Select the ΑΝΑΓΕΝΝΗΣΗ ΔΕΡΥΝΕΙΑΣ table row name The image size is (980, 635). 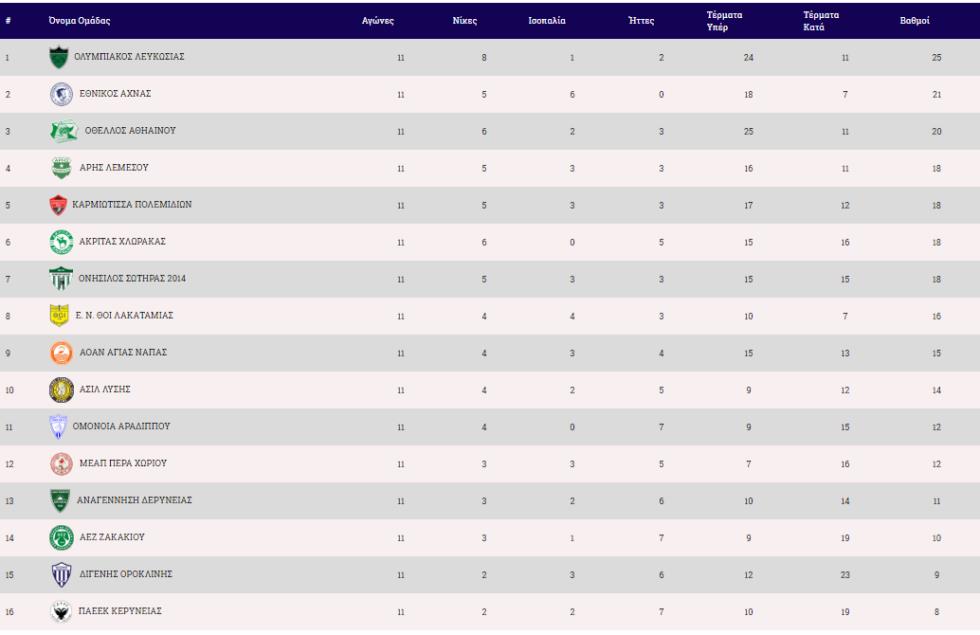[134, 500]
